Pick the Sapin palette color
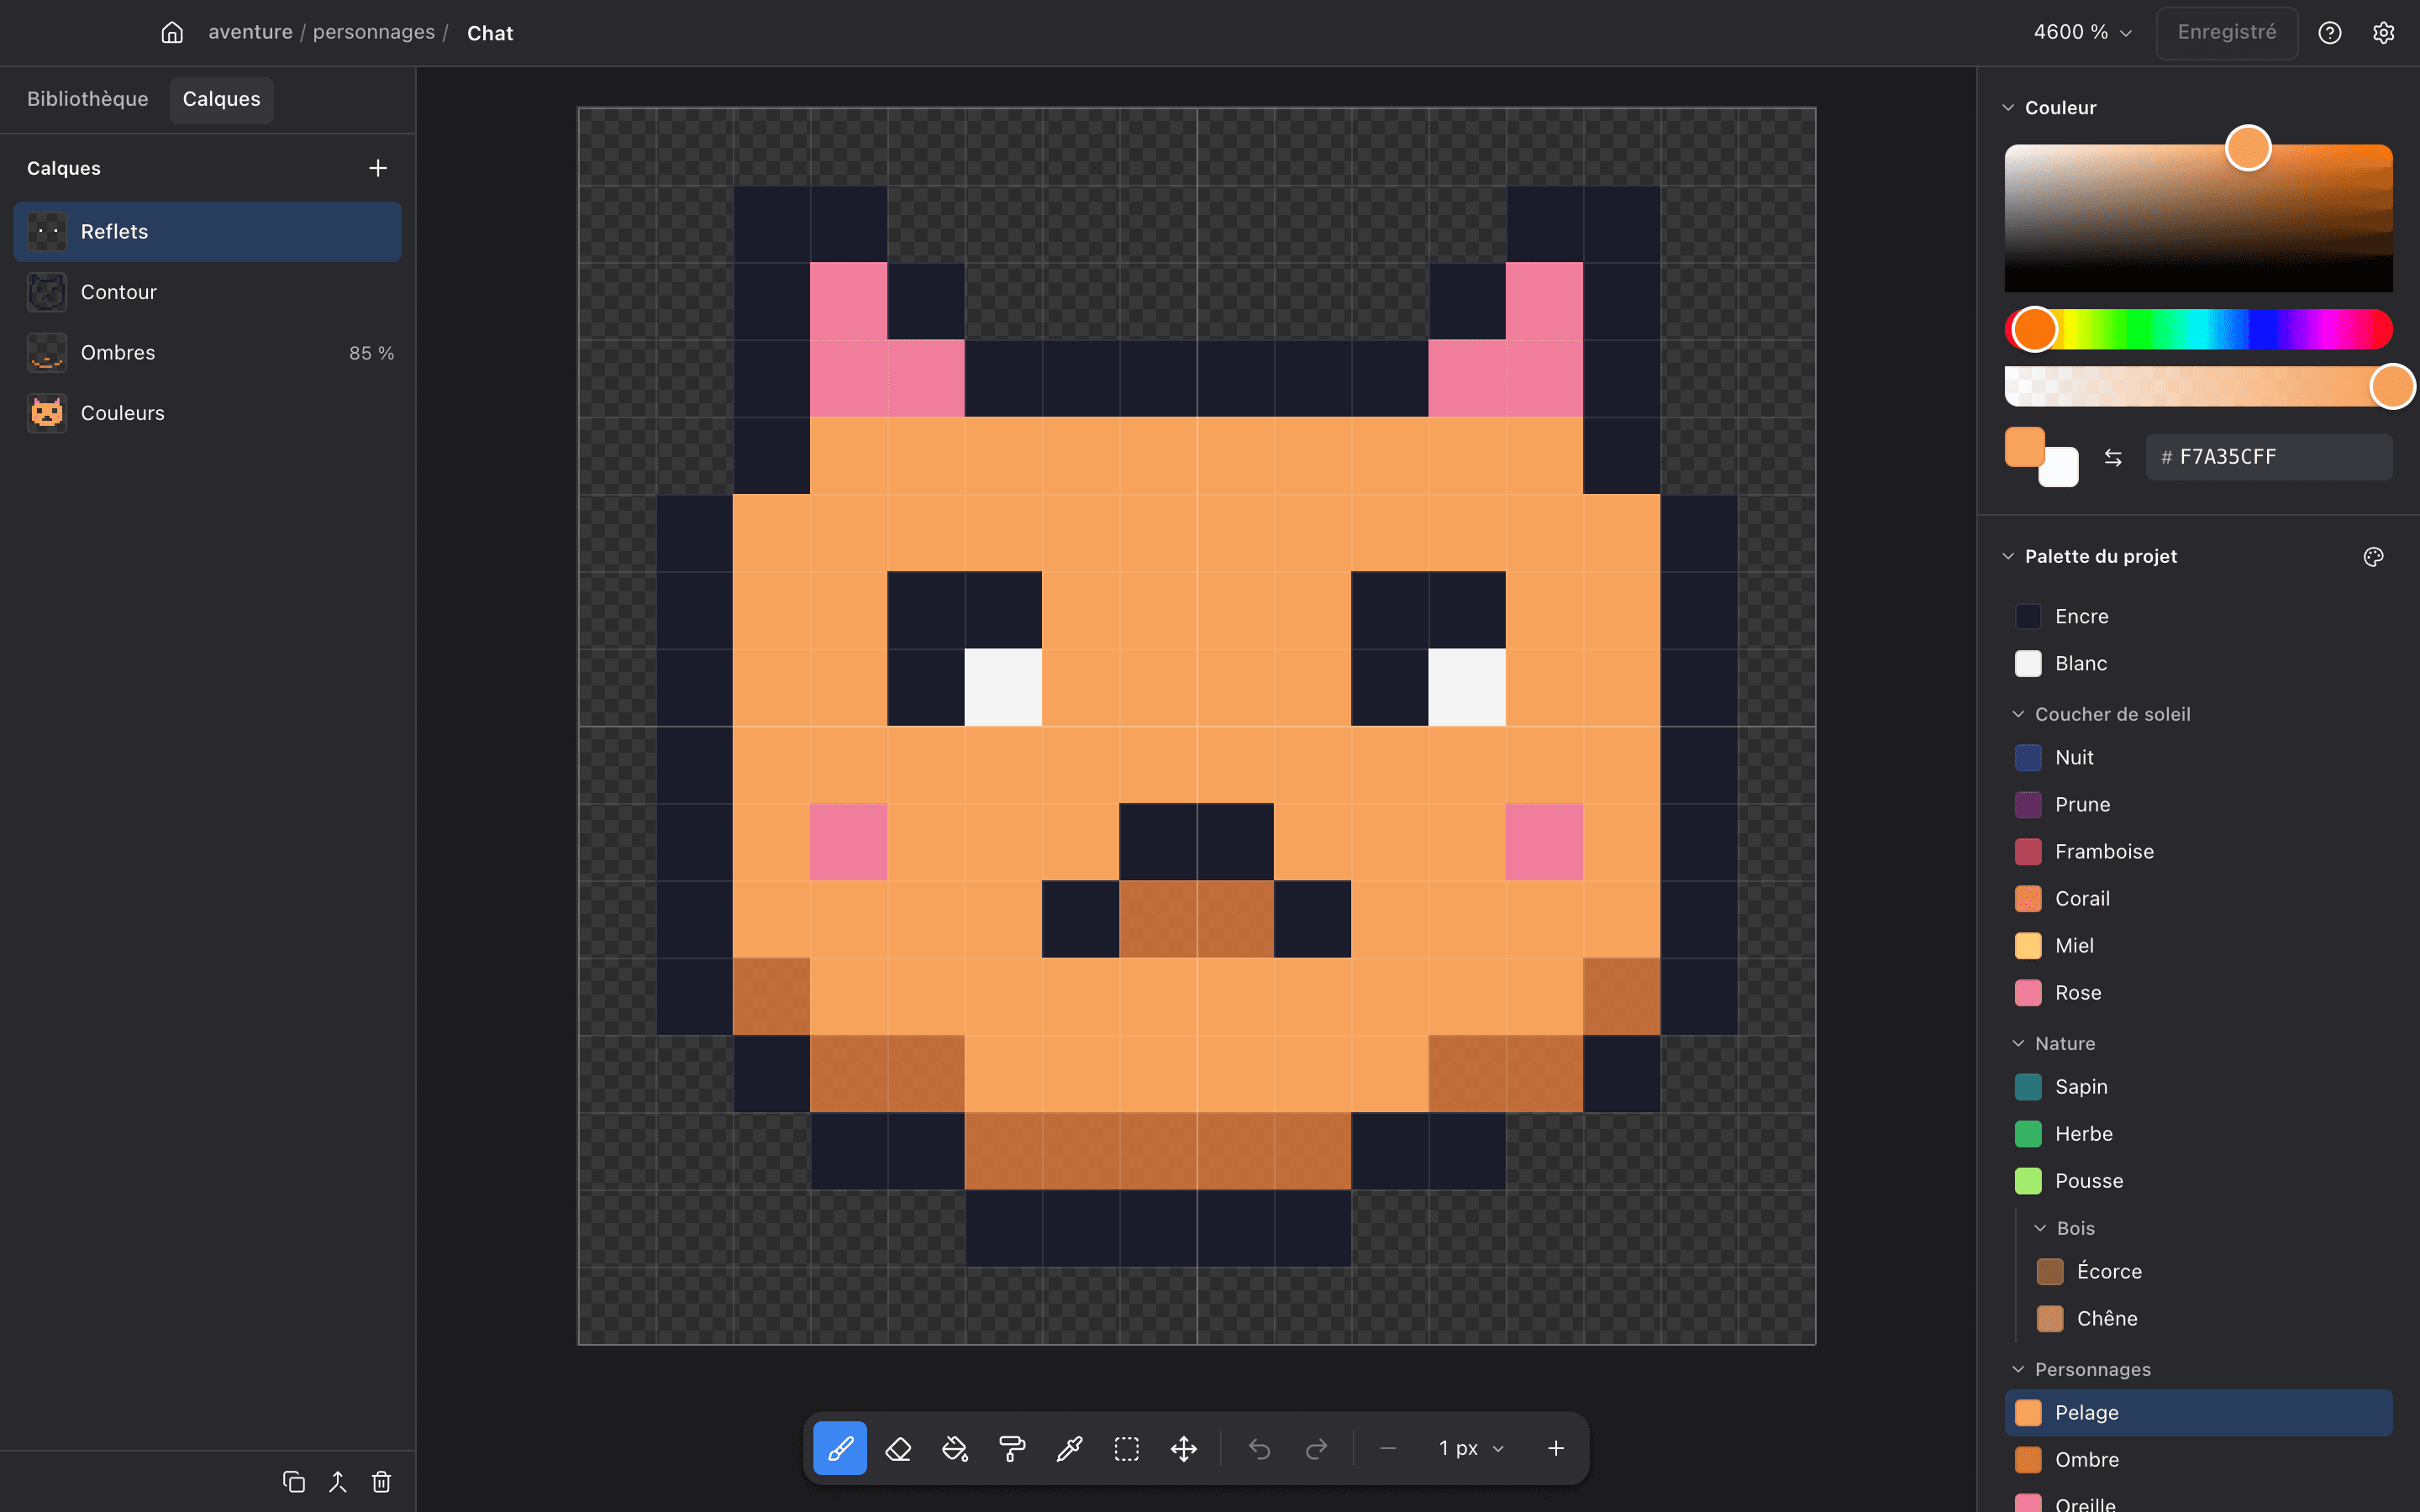 [2199, 1087]
